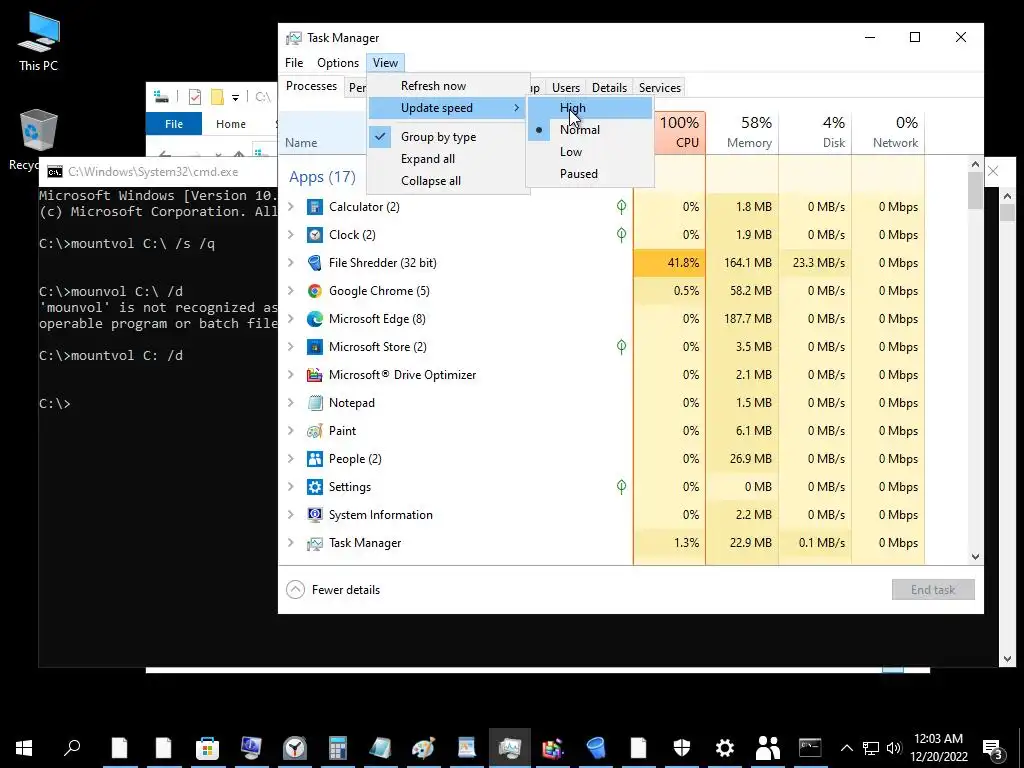Screen dimensions: 1024x768
Task: Set update speed to High
Action: [x=590, y=108]
